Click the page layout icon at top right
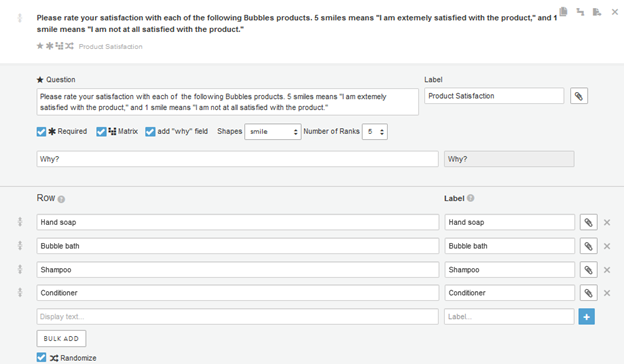Viewport: 624px width, 364px height. [597, 12]
